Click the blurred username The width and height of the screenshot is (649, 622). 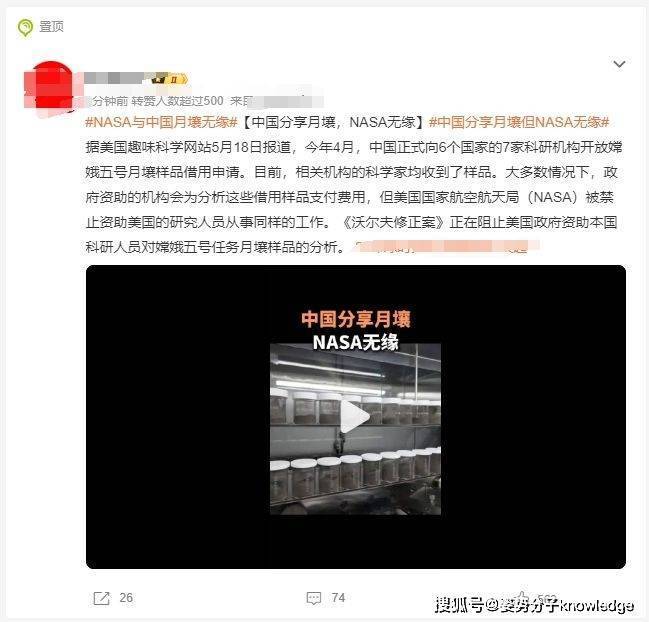coord(114,78)
